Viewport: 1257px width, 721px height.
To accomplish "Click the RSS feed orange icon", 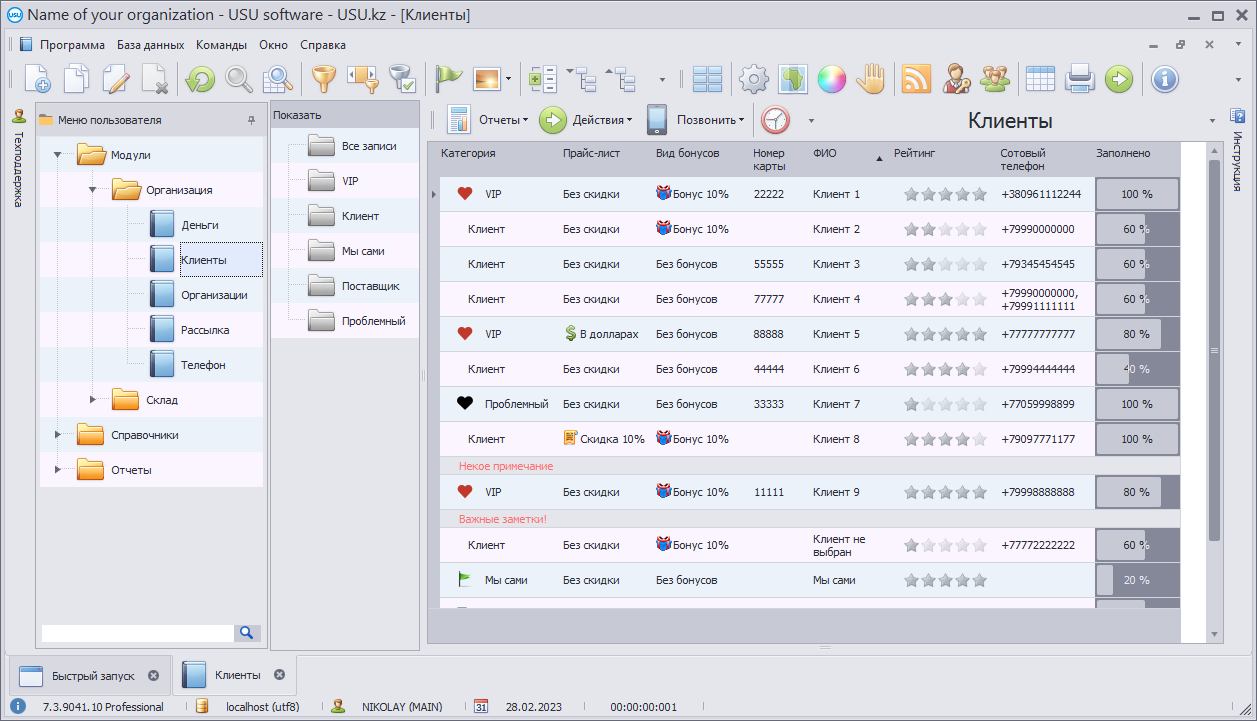I will pos(916,79).
